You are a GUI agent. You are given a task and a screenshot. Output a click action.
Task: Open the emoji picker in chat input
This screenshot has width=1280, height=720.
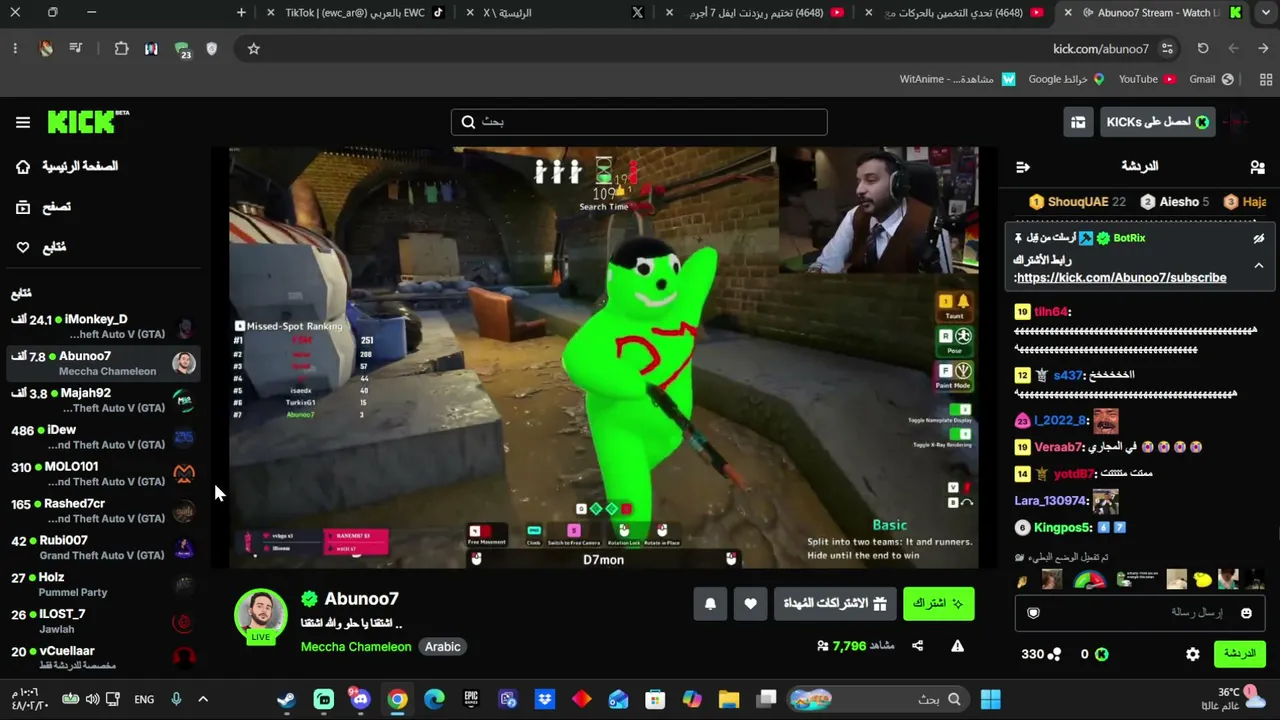pyautogui.click(x=1246, y=613)
